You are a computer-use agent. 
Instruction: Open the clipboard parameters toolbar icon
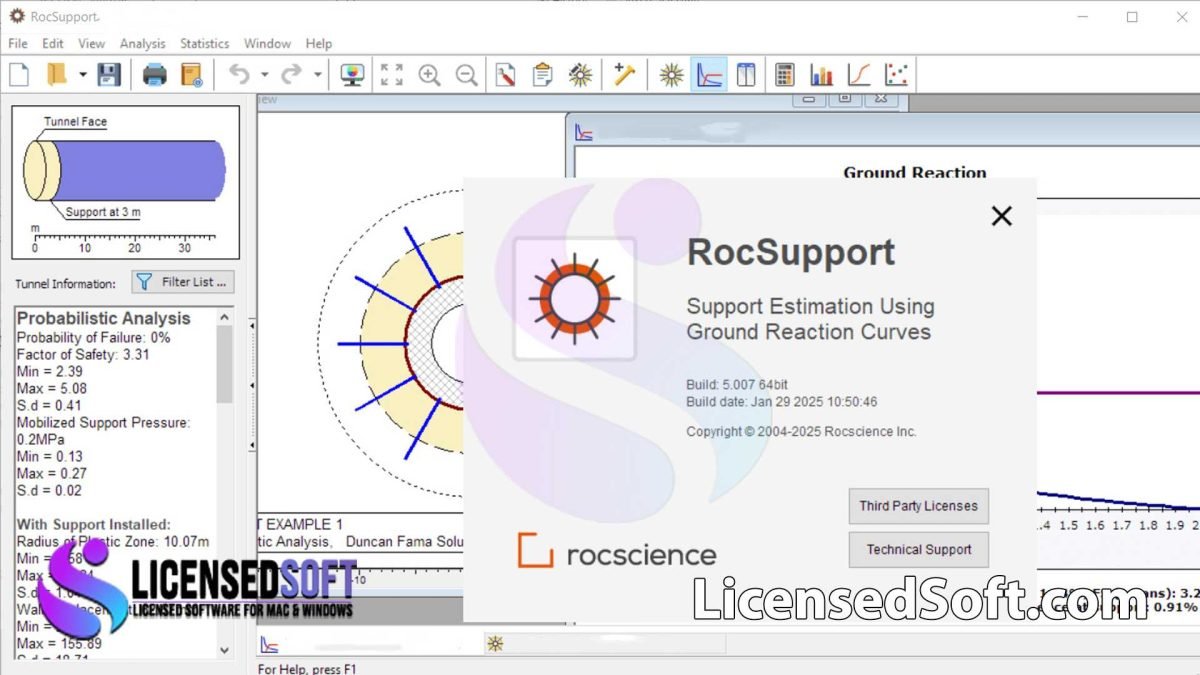pos(543,75)
